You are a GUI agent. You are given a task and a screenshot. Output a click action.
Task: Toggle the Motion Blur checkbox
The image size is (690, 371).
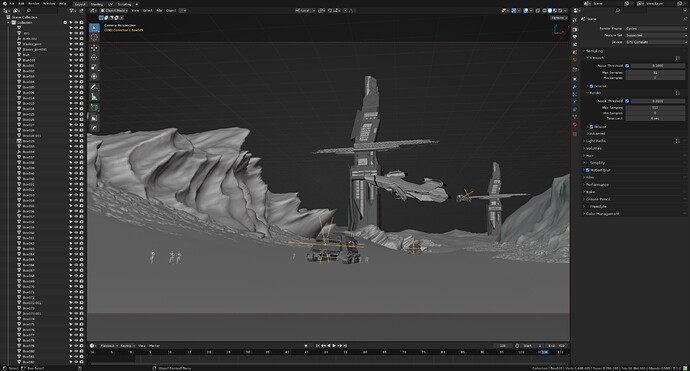click(x=587, y=170)
